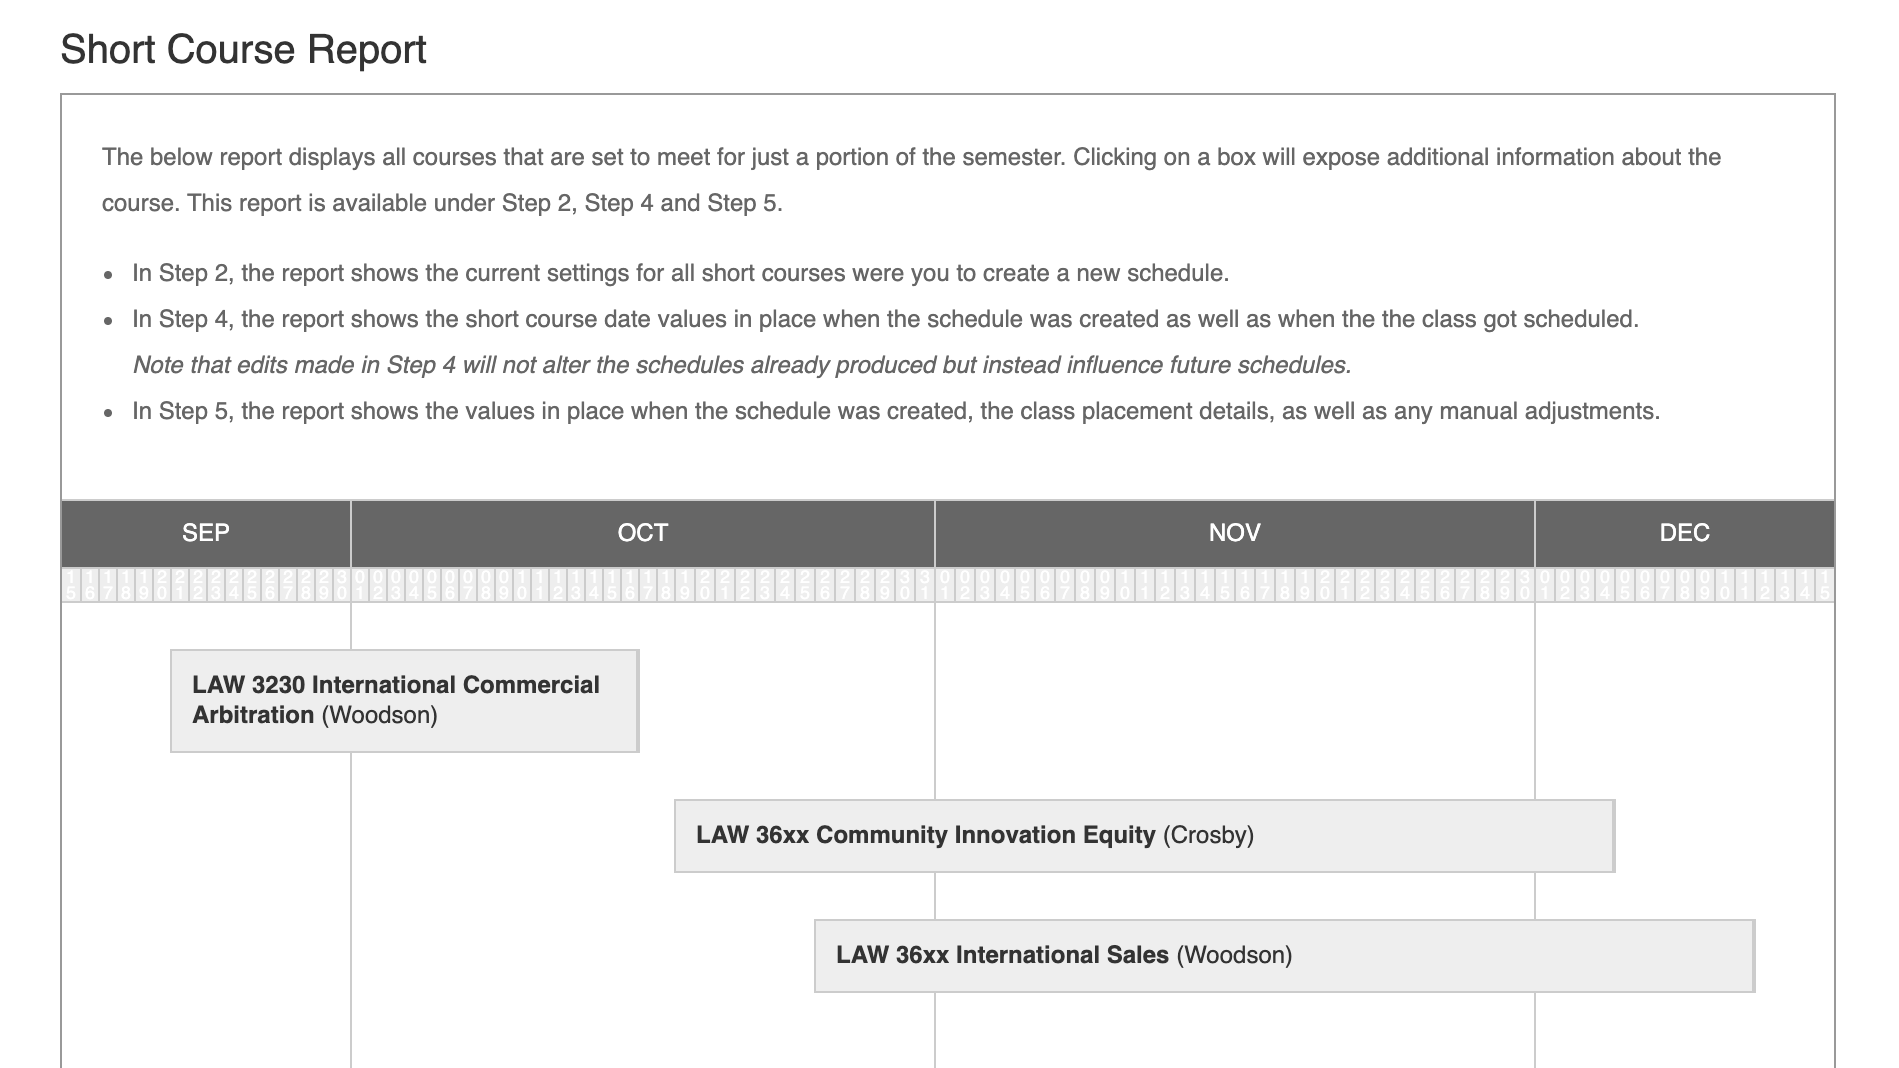Click the December 01 day cell

click(x=1545, y=585)
